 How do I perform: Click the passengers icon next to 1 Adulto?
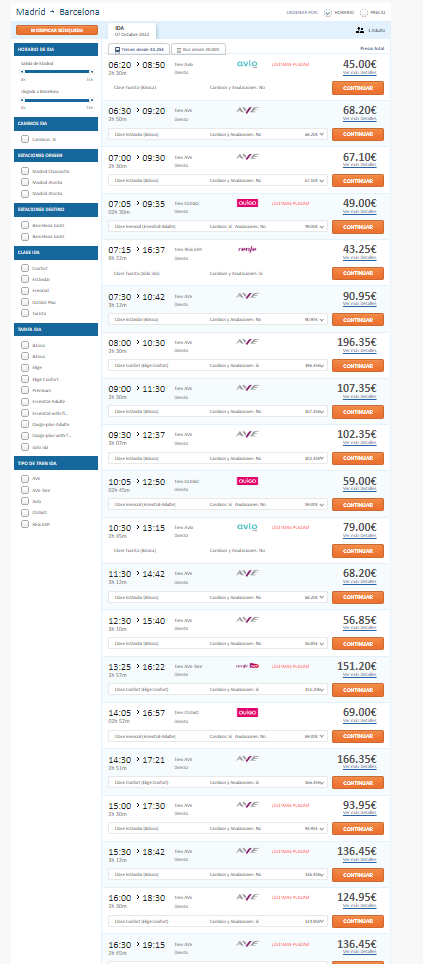click(360, 30)
